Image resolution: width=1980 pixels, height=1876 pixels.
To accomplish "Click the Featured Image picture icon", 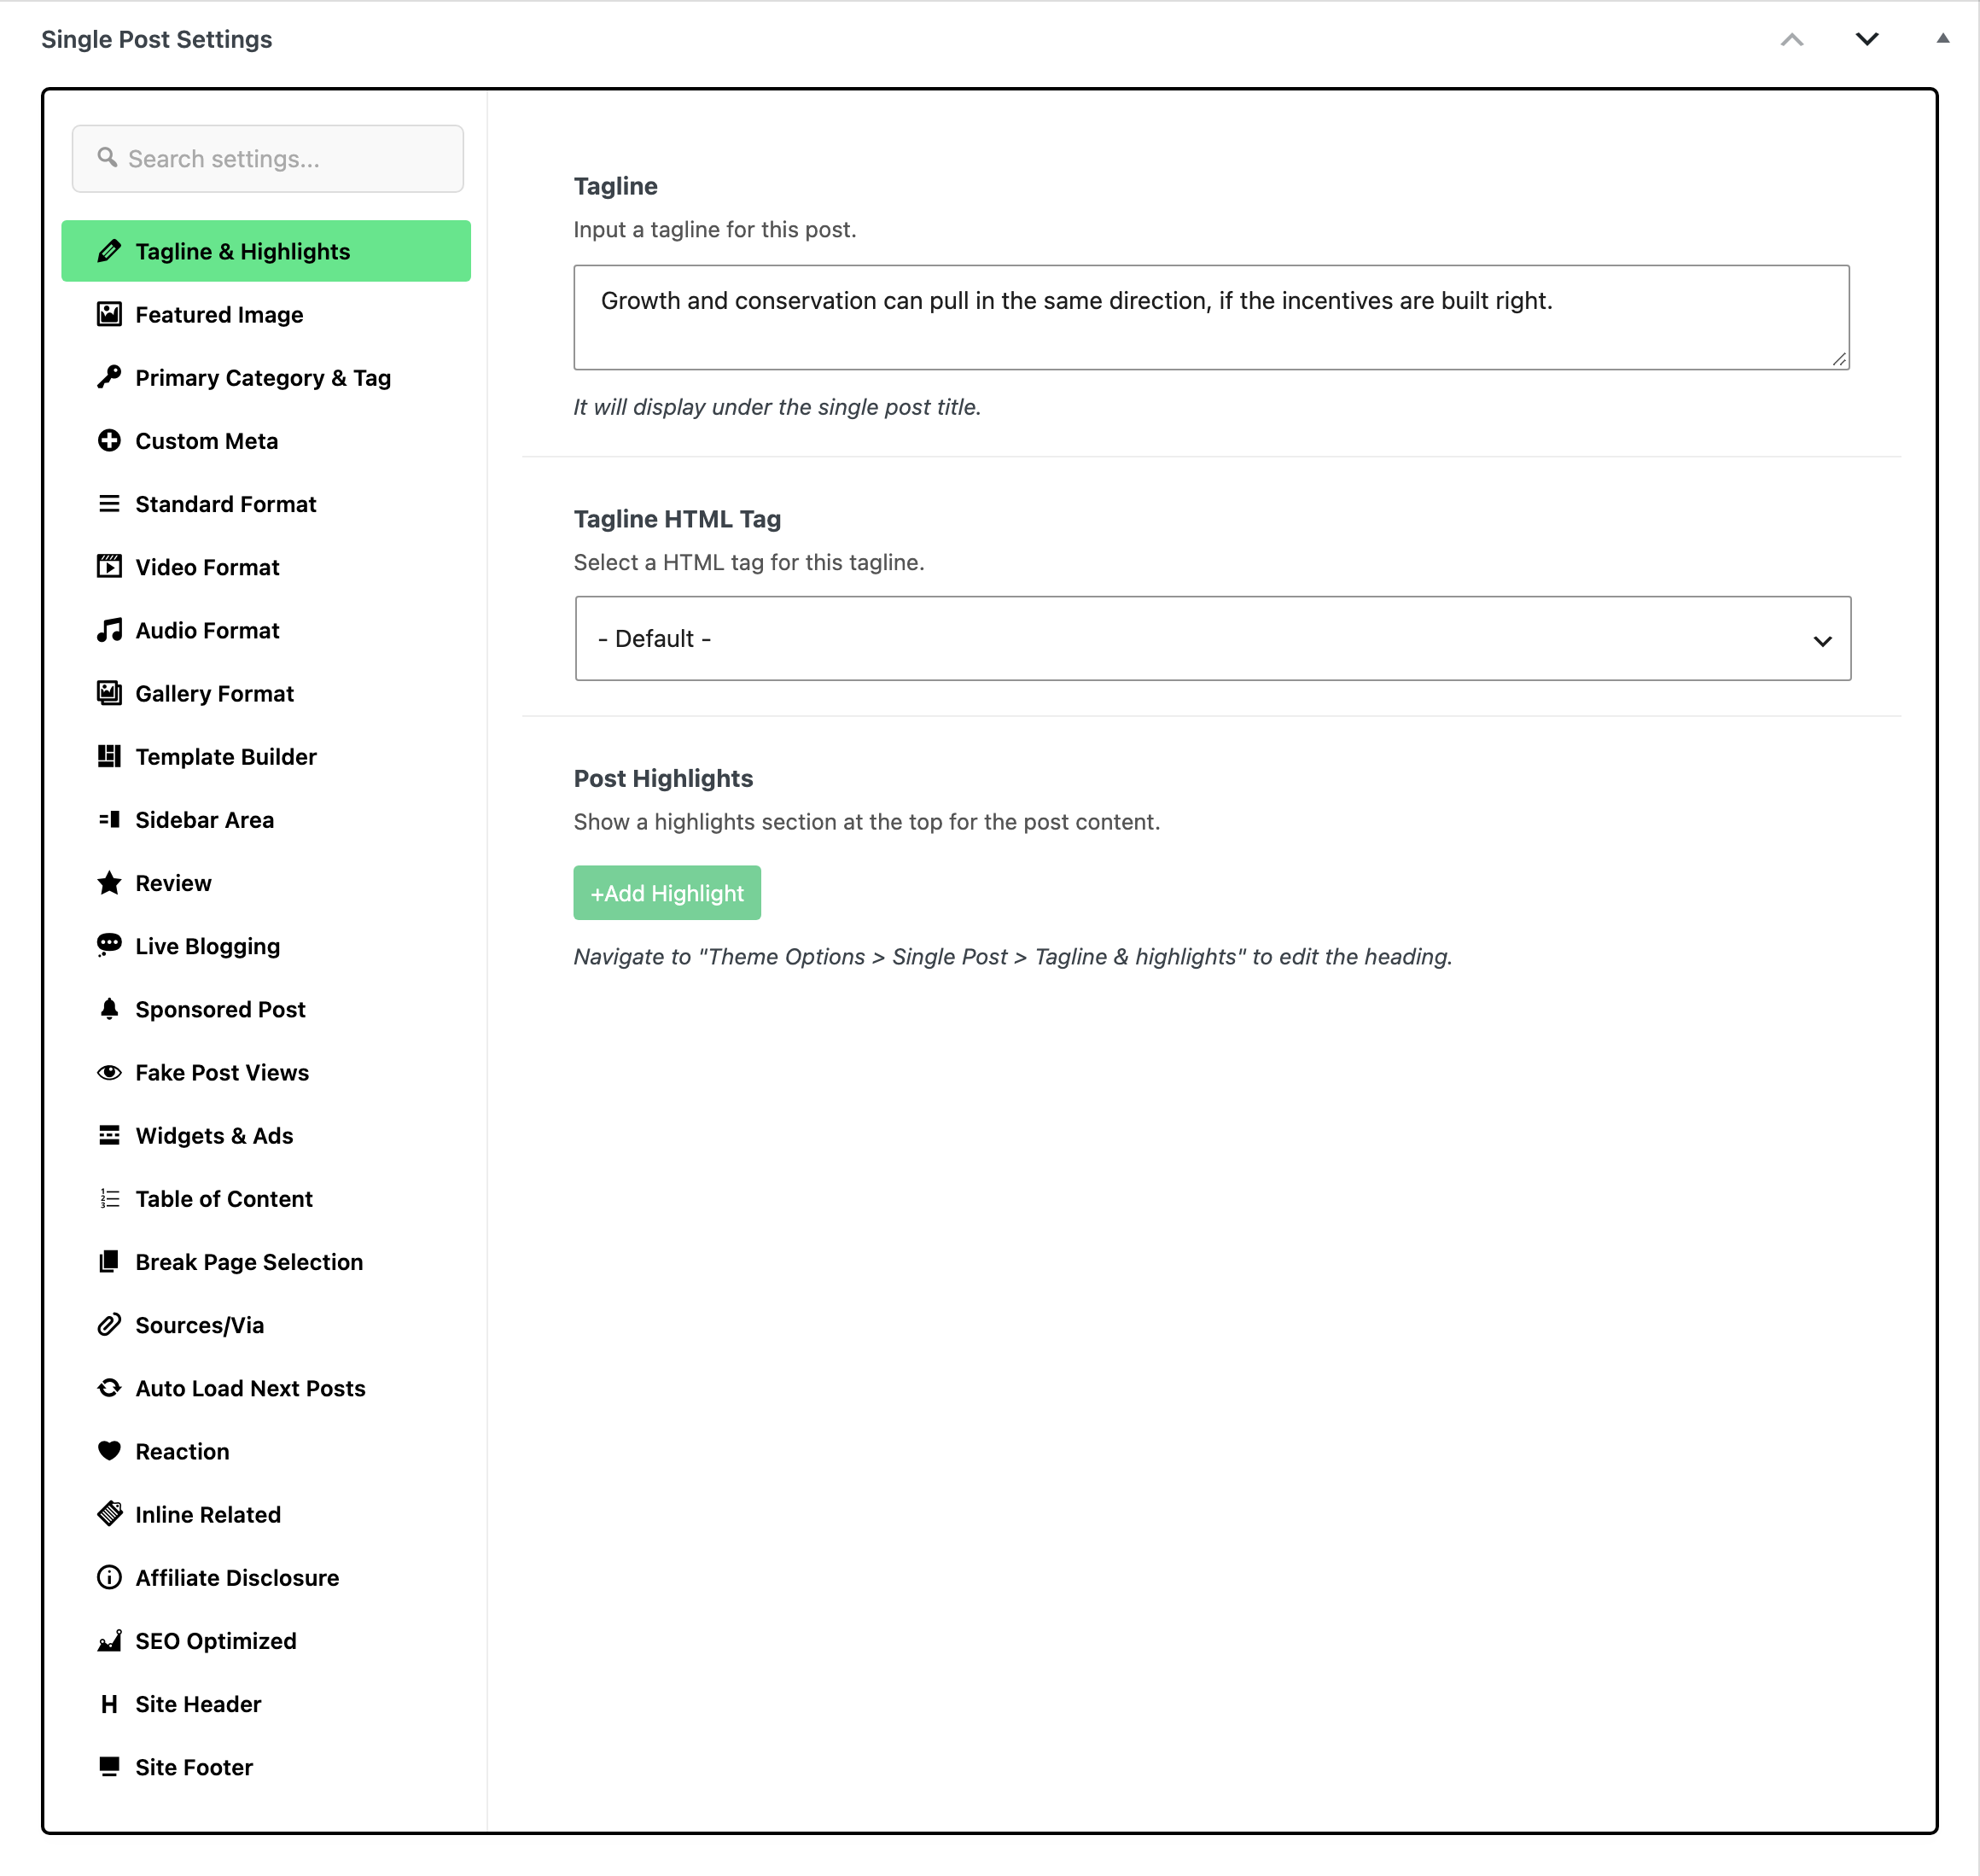I will tap(109, 314).
